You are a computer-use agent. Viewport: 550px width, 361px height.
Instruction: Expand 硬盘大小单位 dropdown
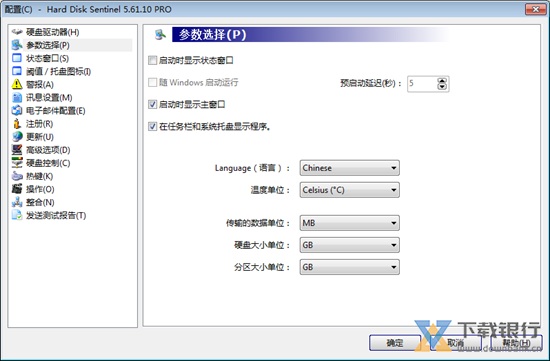tap(349, 245)
